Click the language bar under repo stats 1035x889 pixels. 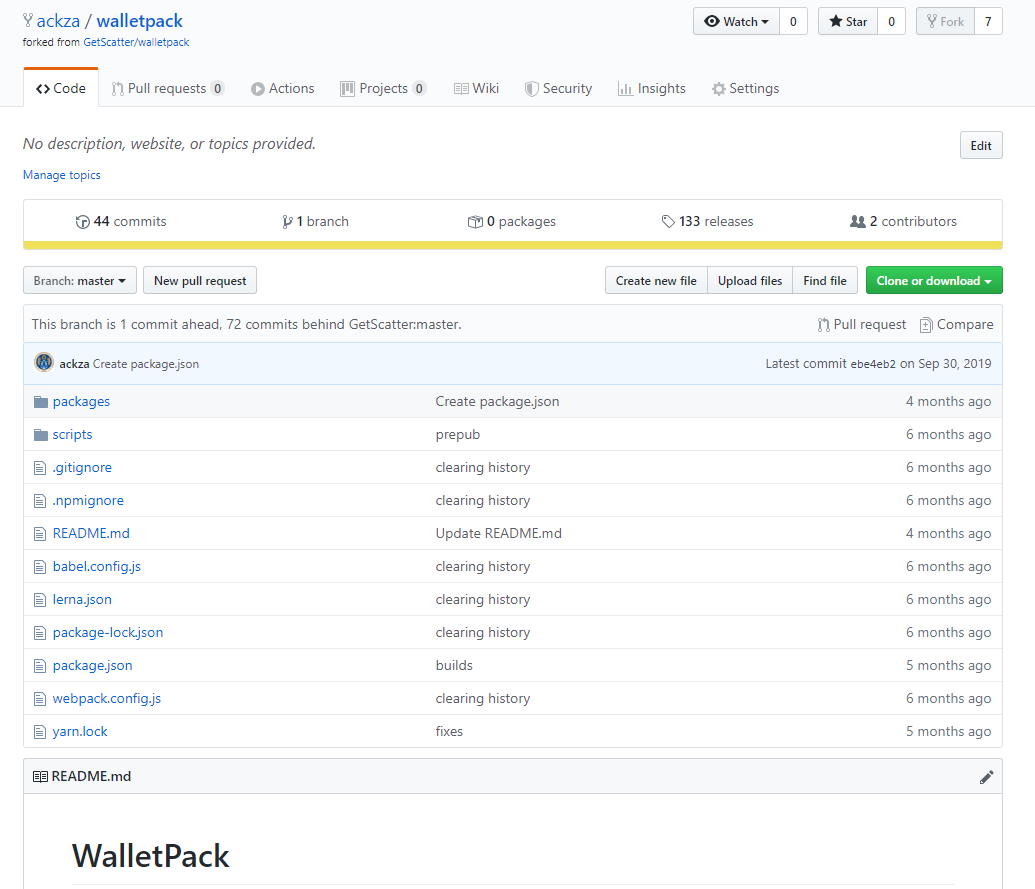point(513,246)
